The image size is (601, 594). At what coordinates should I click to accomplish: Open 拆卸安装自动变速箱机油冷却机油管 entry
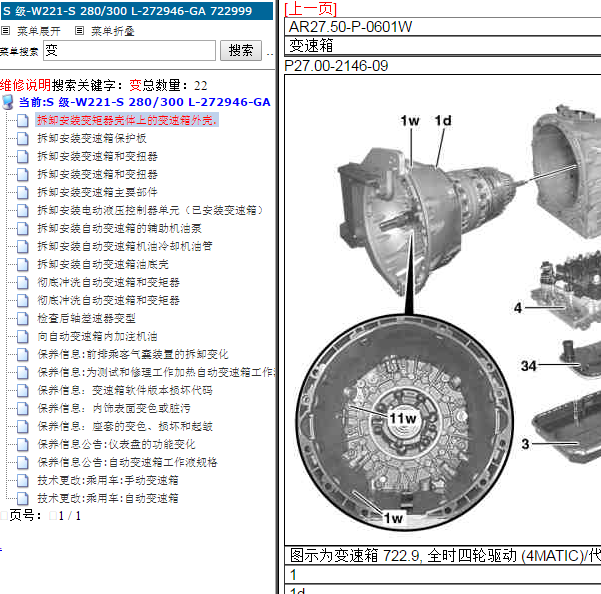coord(125,246)
